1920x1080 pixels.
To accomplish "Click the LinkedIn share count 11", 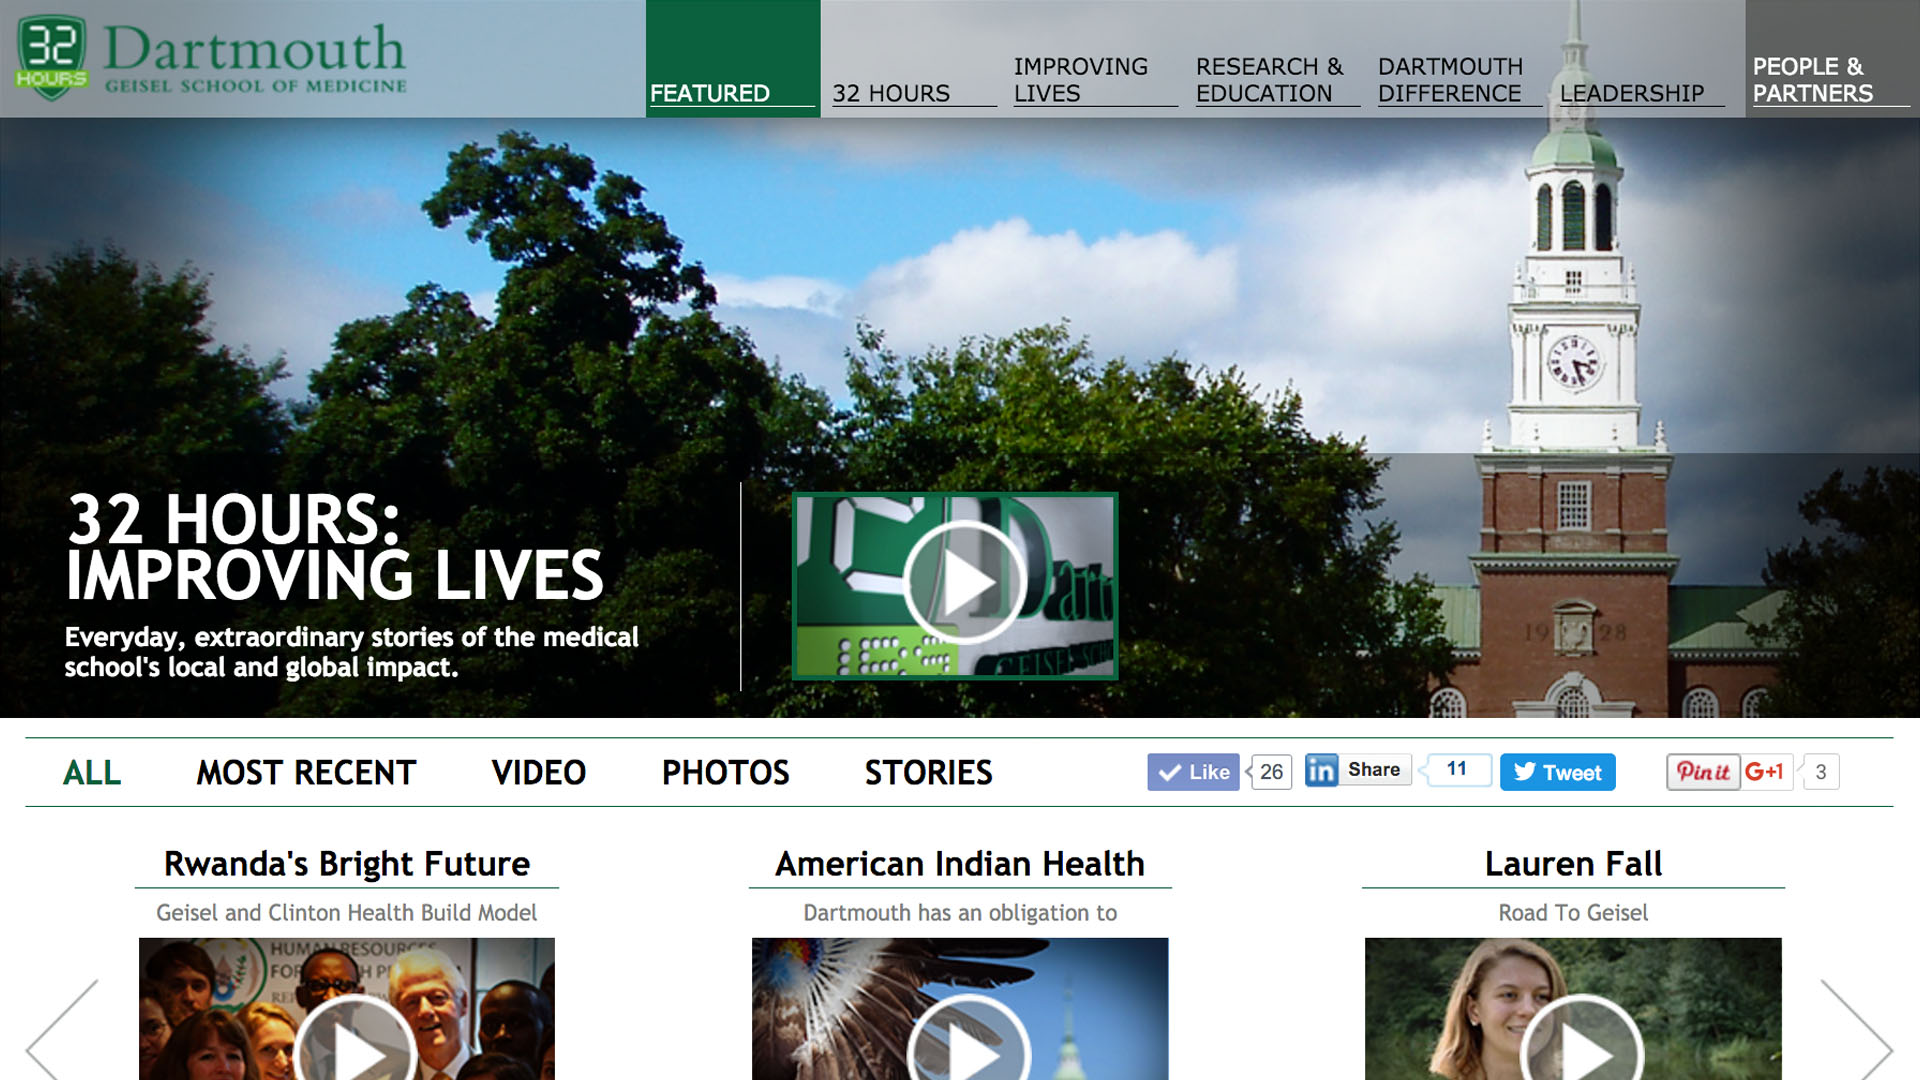I will click(x=1457, y=769).
